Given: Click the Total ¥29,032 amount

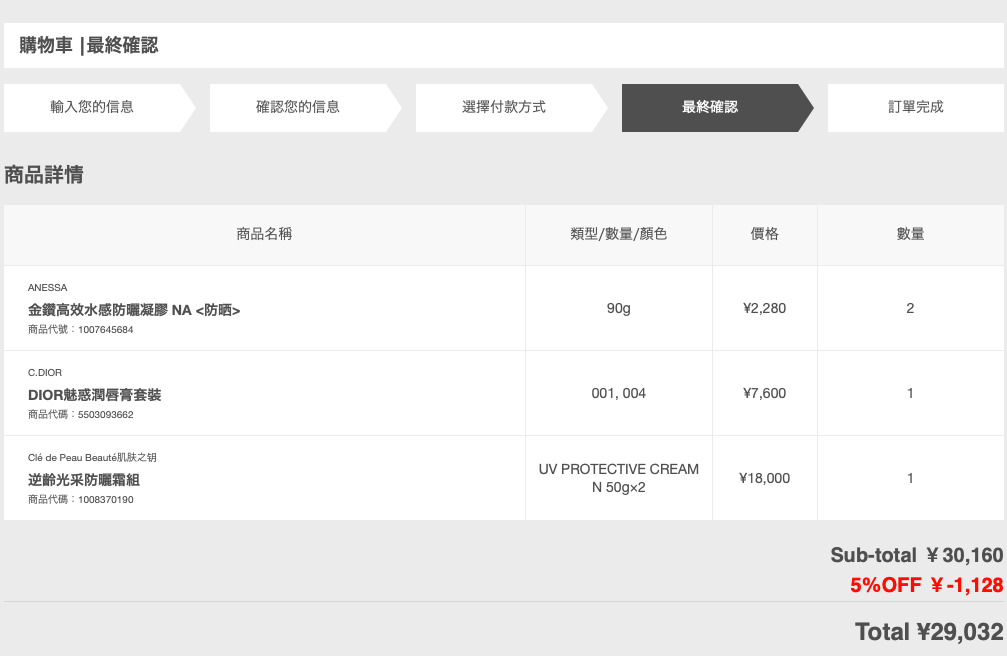Looking at the screenshot, I should pyautogui.click(x=928, y=632).
